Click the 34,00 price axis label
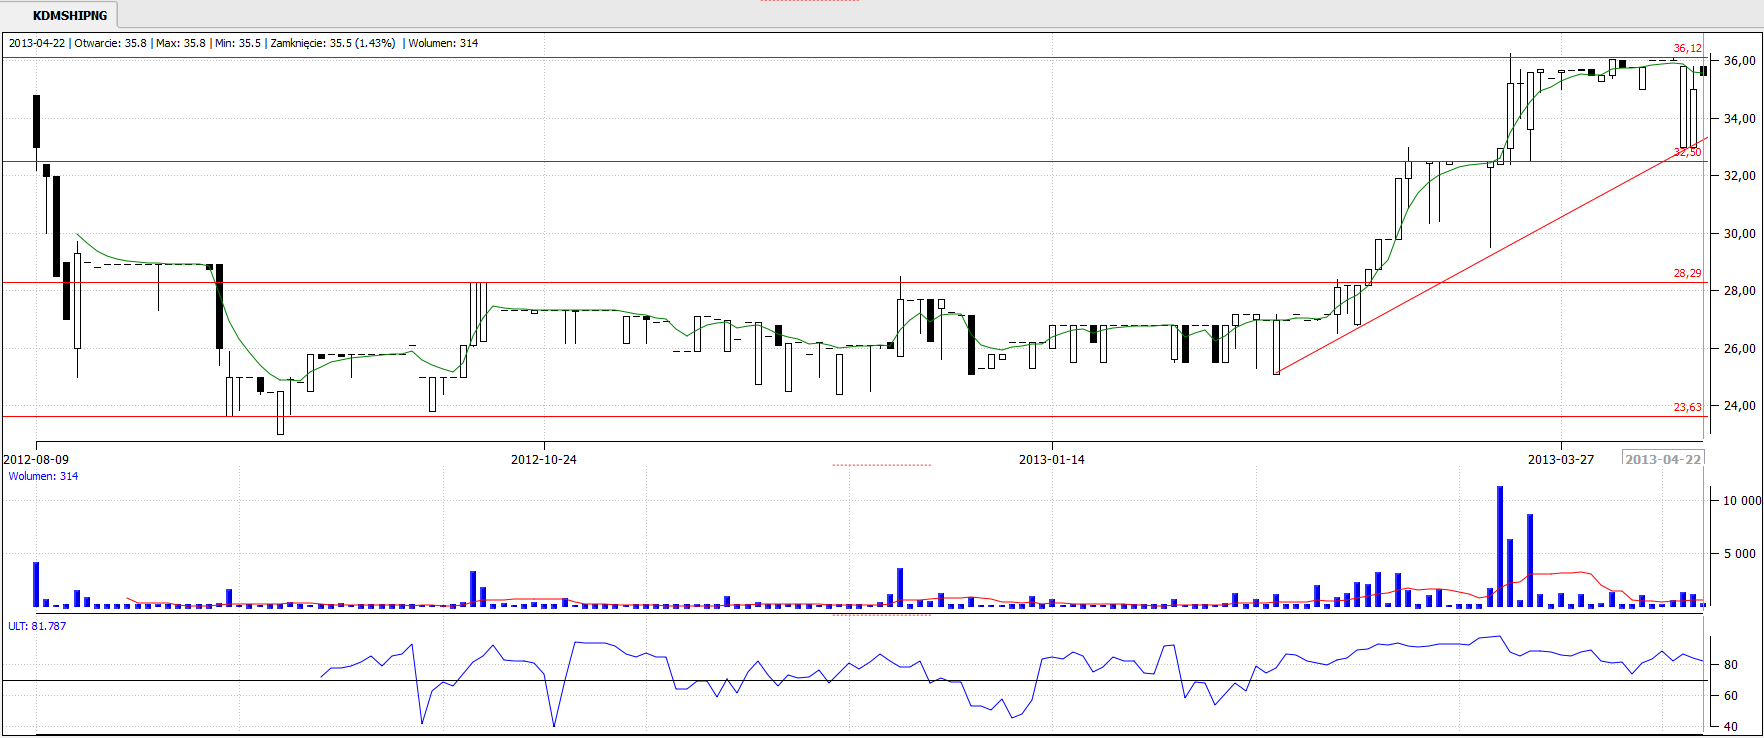 point(1740,119)
